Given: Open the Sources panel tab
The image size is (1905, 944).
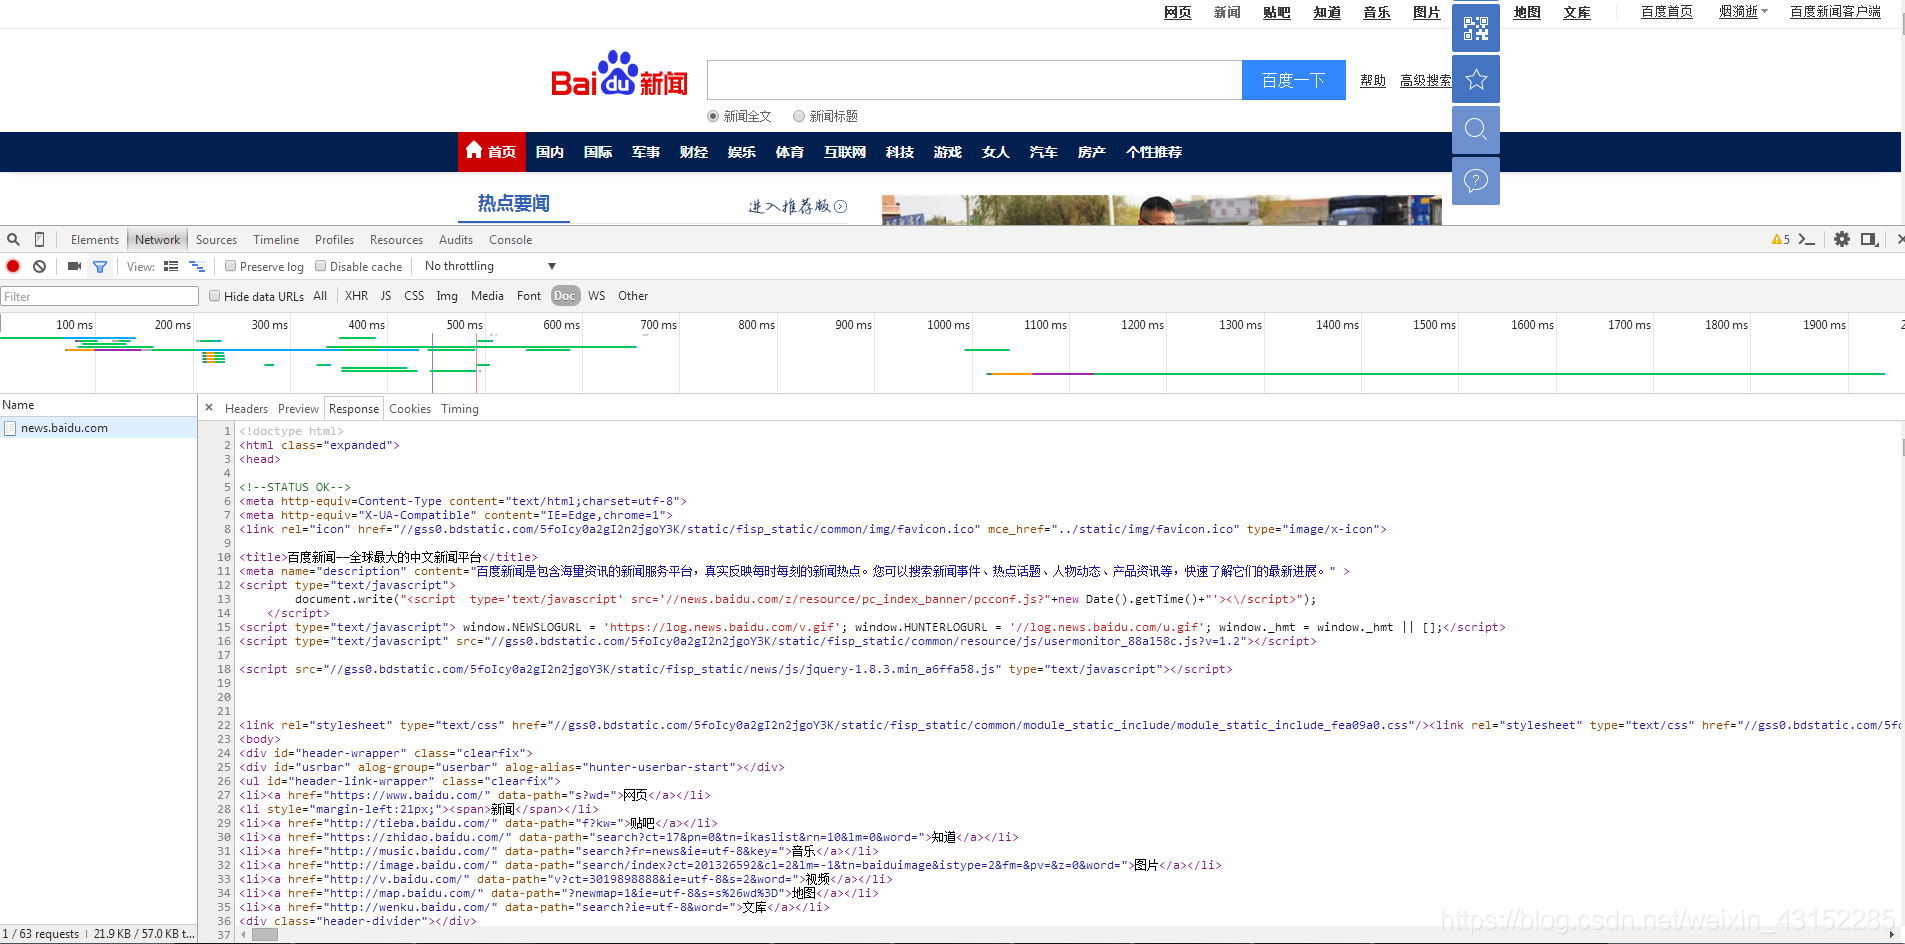Looking at the screenshot, I should tap(216, 240).
